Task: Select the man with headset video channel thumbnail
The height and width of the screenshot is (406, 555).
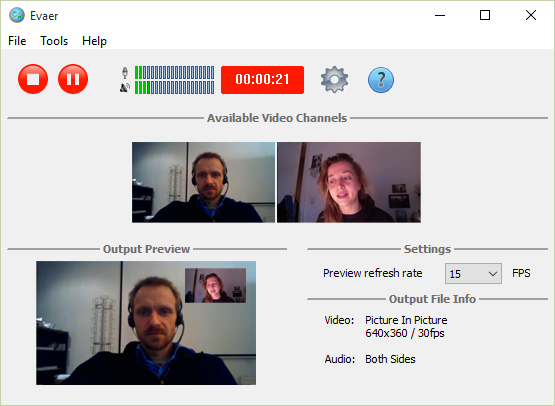Action: pyautogui.click(x=203, y=182)
